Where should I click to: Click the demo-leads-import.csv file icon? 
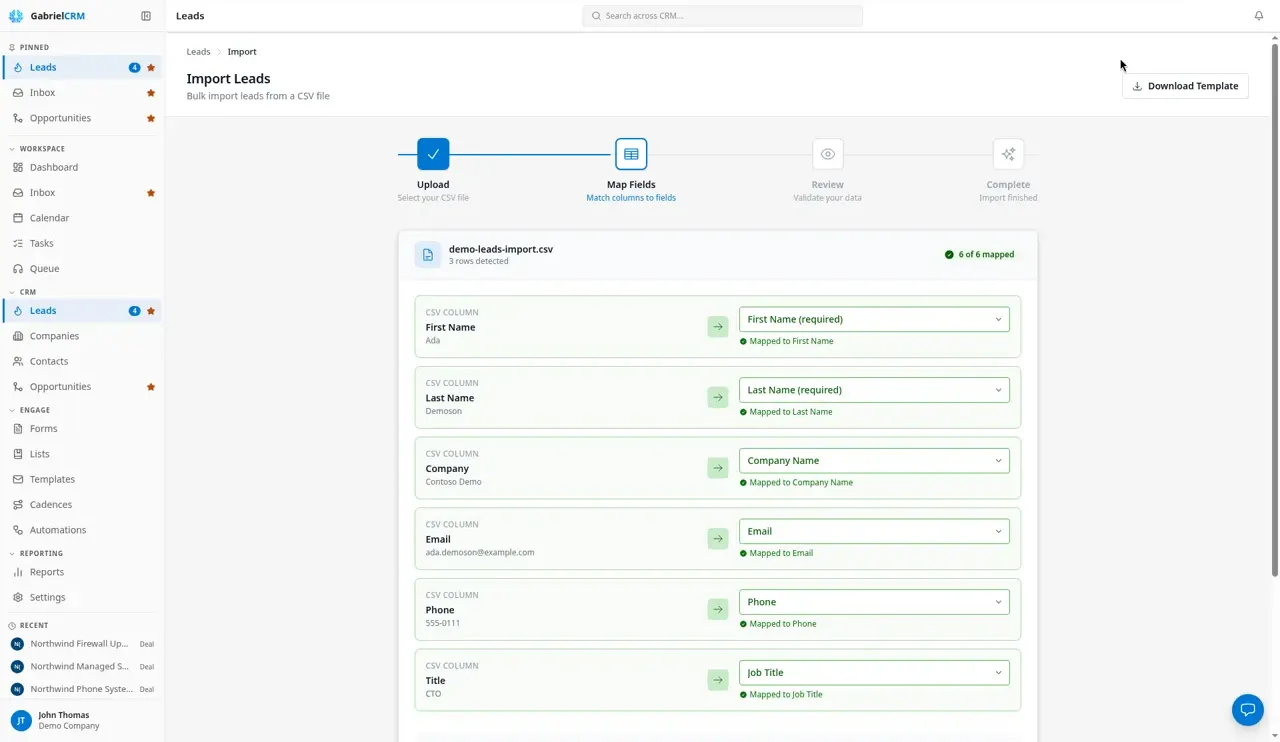[428, 254]
